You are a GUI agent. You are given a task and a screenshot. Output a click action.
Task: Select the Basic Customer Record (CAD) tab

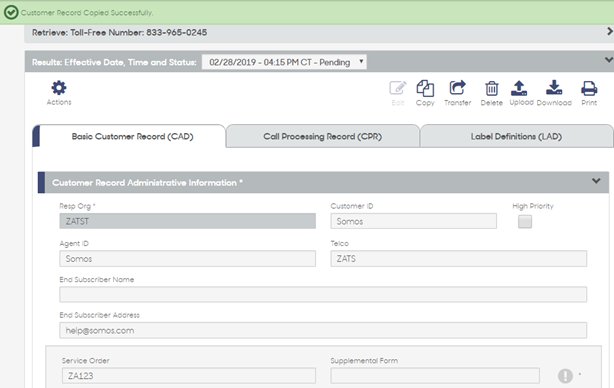132,136
